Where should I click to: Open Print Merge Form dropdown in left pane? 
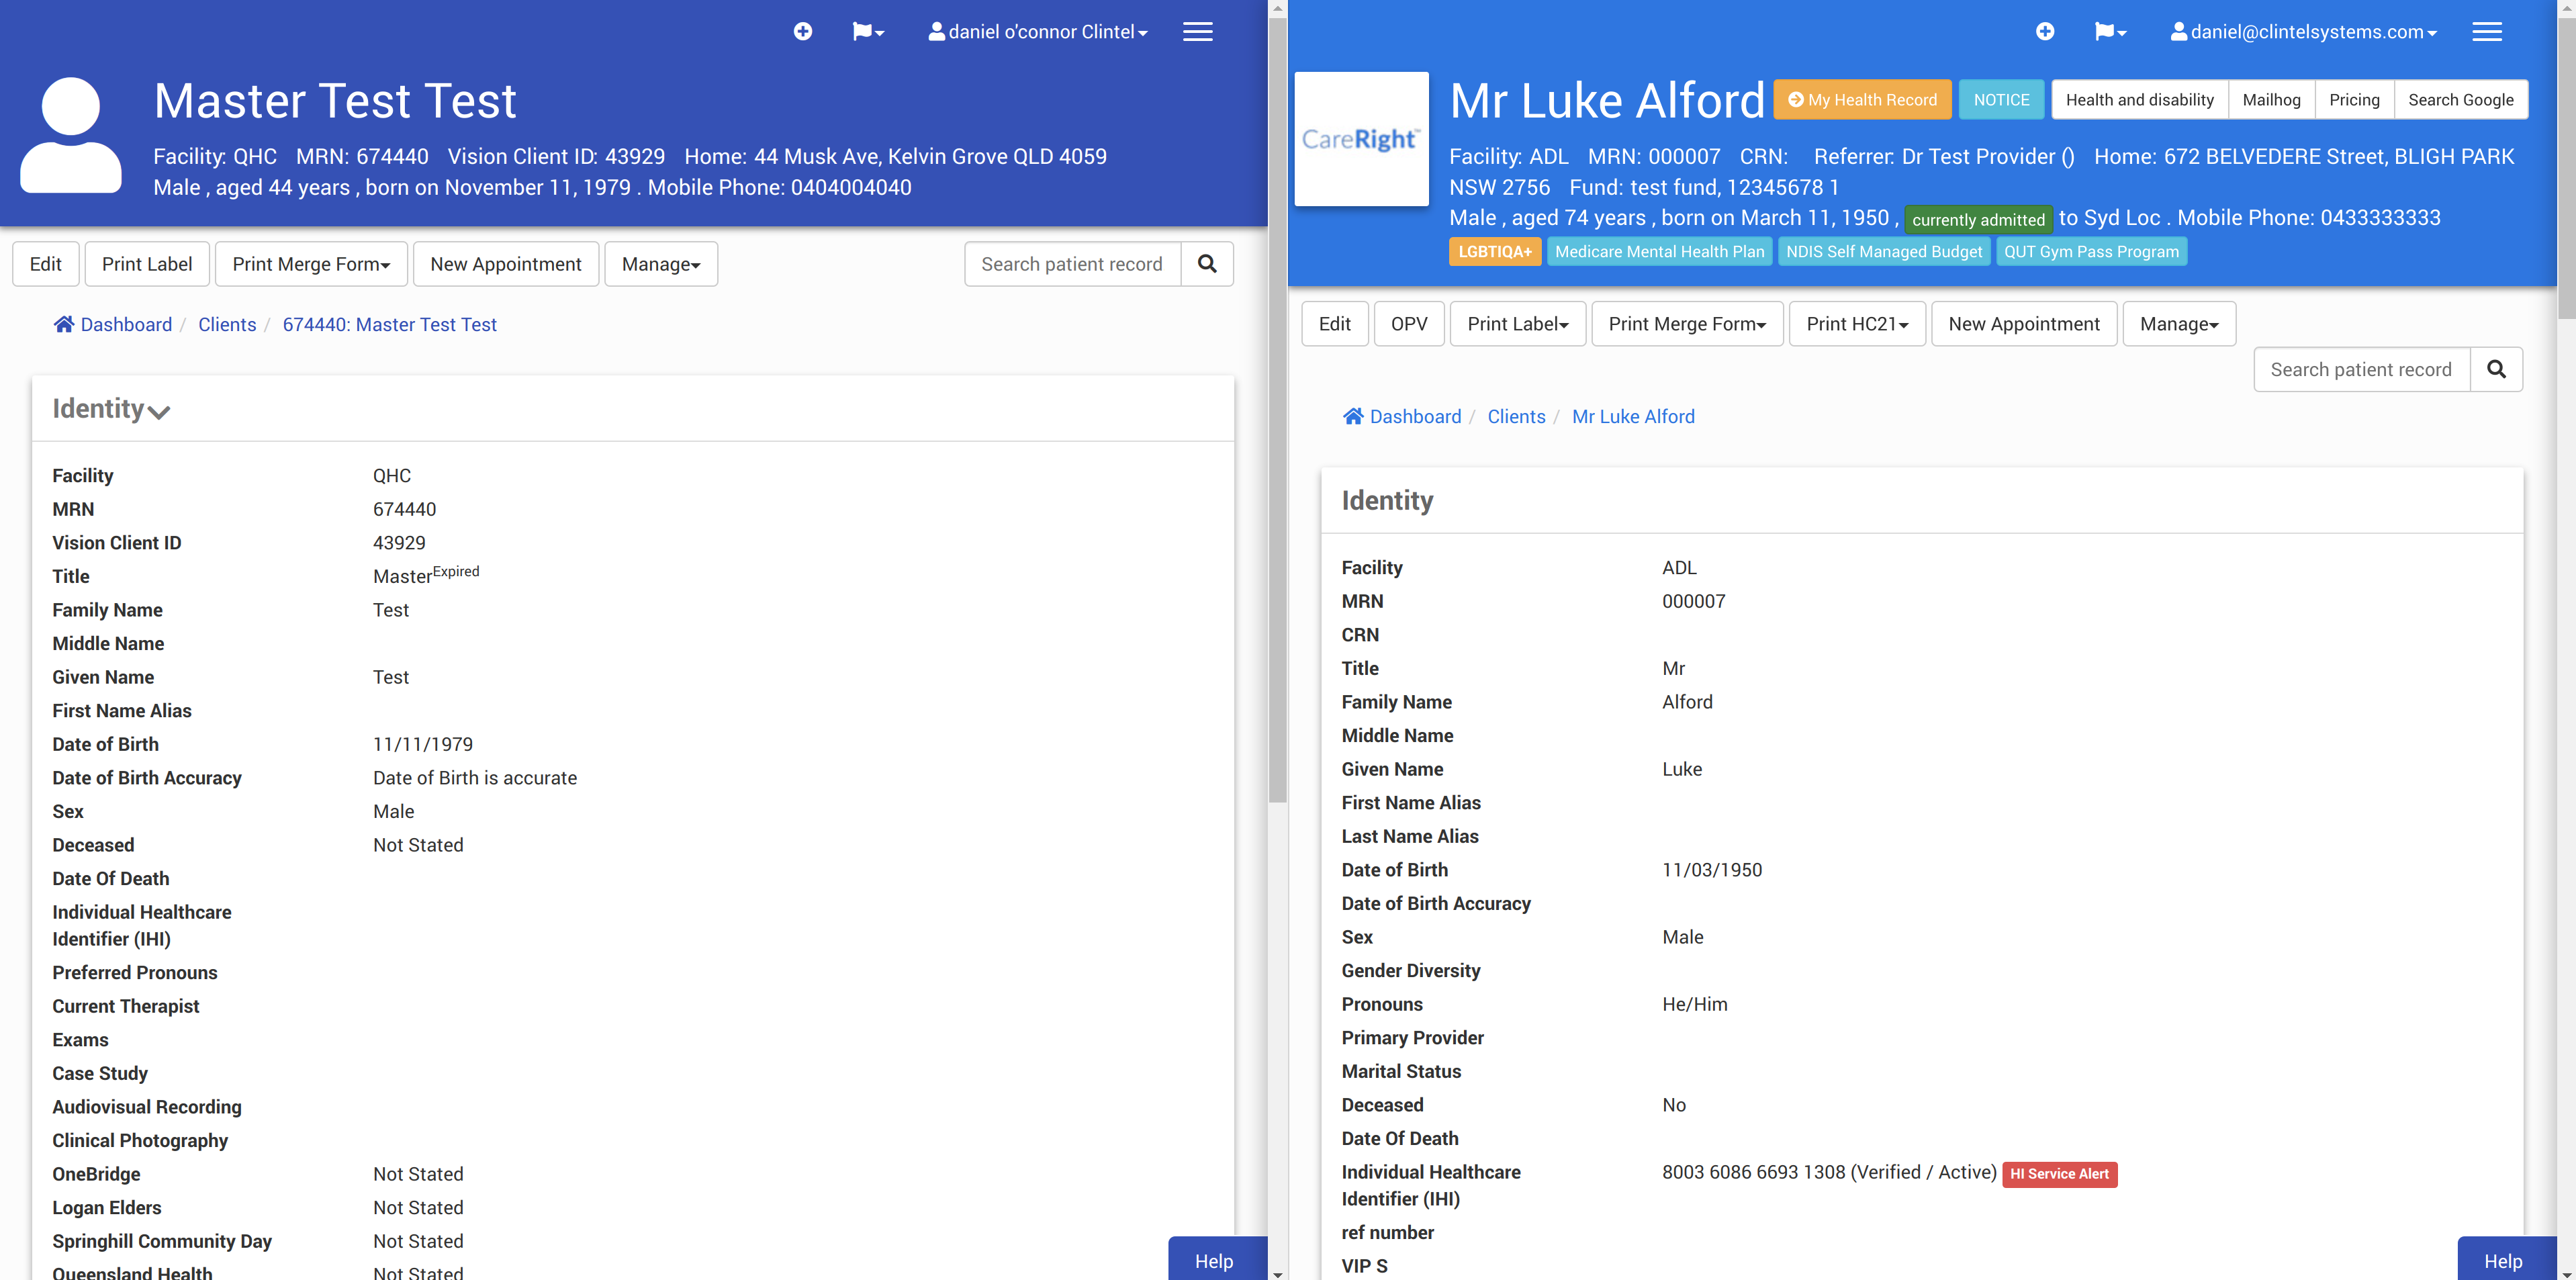click(x=311, y=264)
